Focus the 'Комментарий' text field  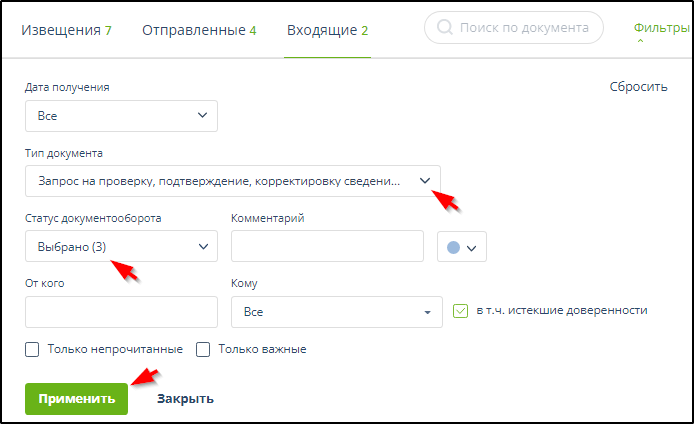click(x=327, y=246)
